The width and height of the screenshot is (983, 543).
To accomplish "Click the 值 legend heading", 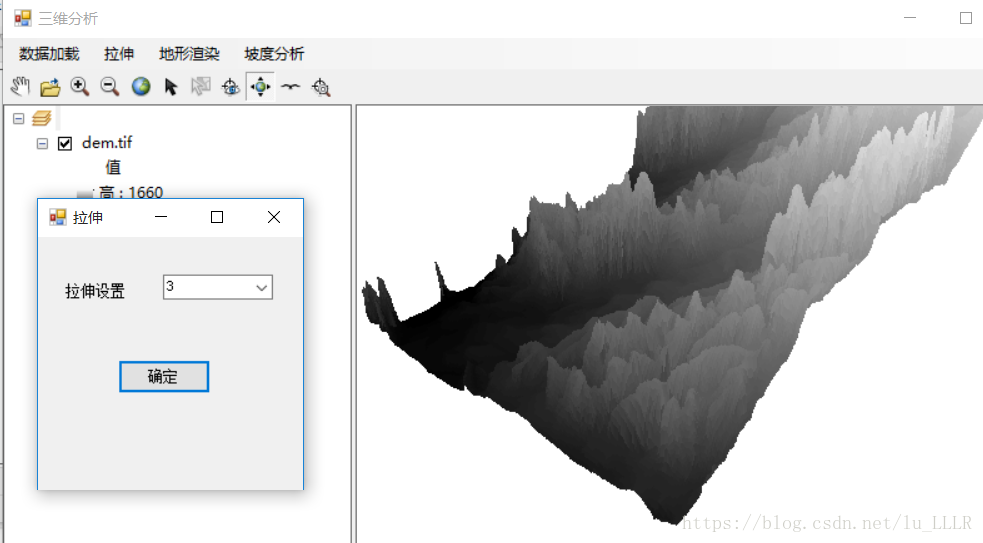I will [113, 167].
